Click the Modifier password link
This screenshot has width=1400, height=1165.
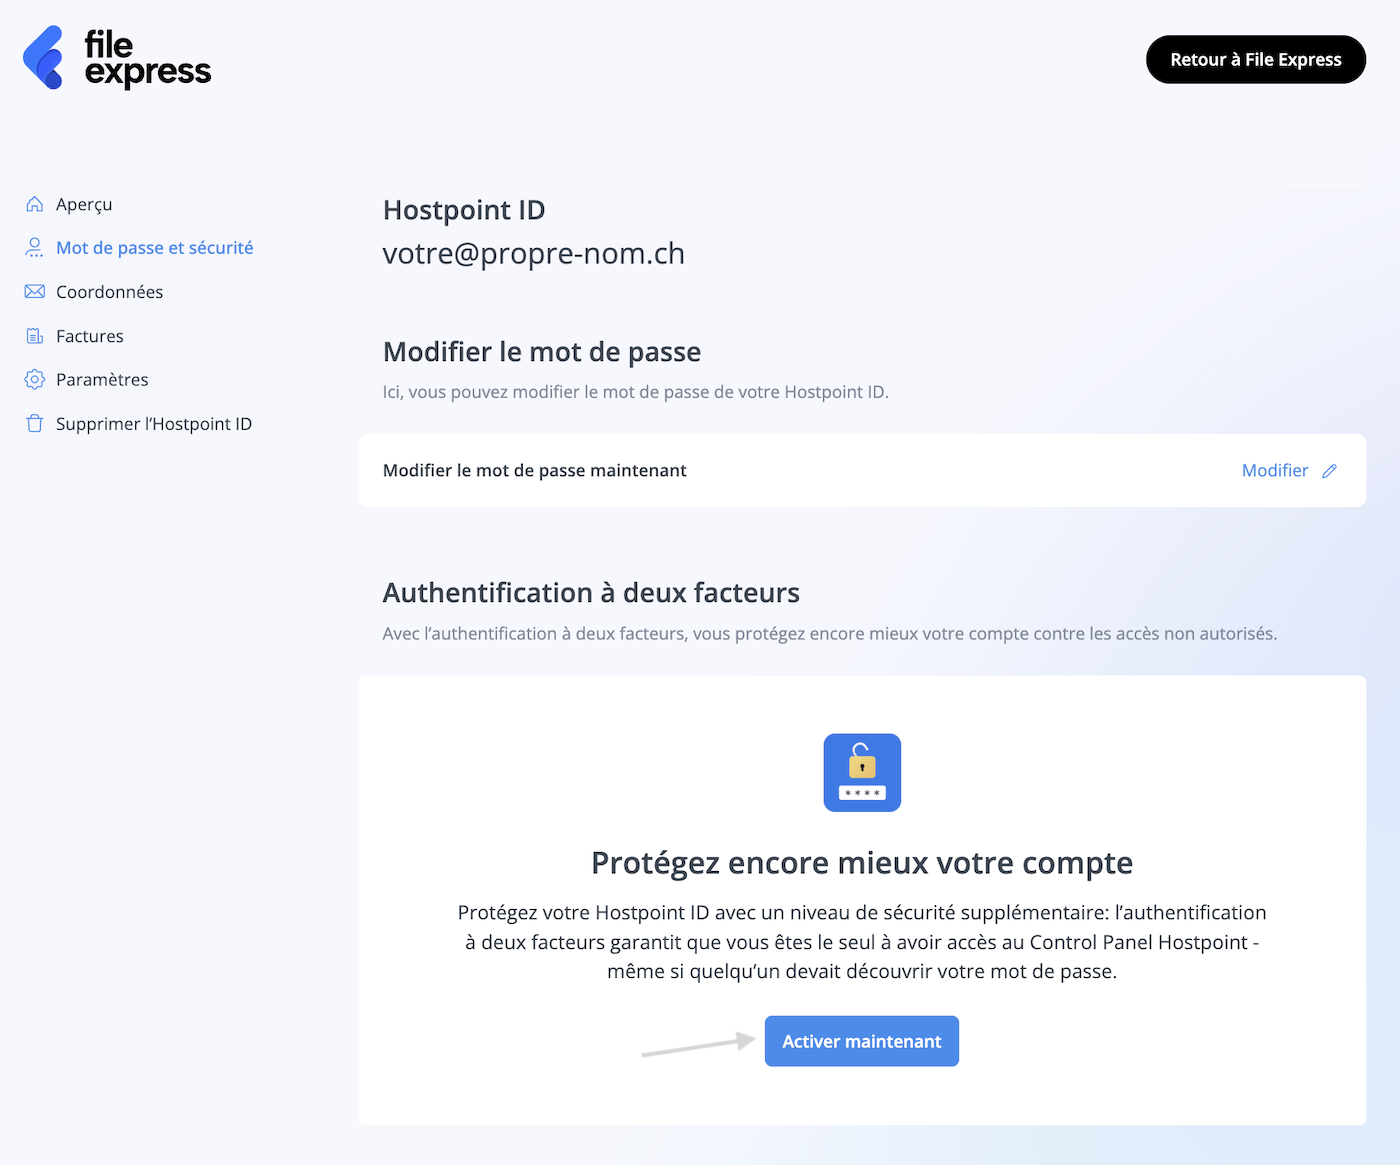click(x=1275, y=471)
